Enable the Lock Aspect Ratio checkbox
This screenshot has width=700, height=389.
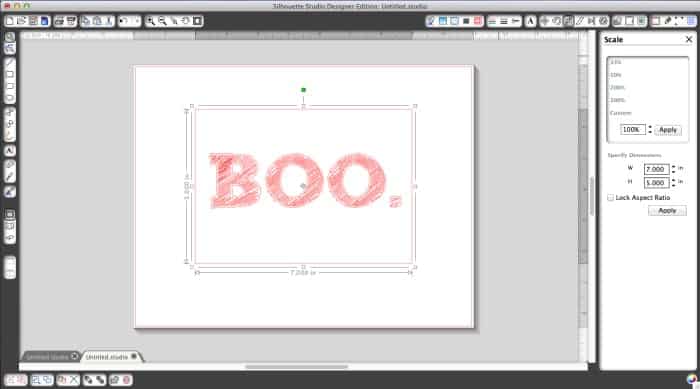[x=610, y=197]
